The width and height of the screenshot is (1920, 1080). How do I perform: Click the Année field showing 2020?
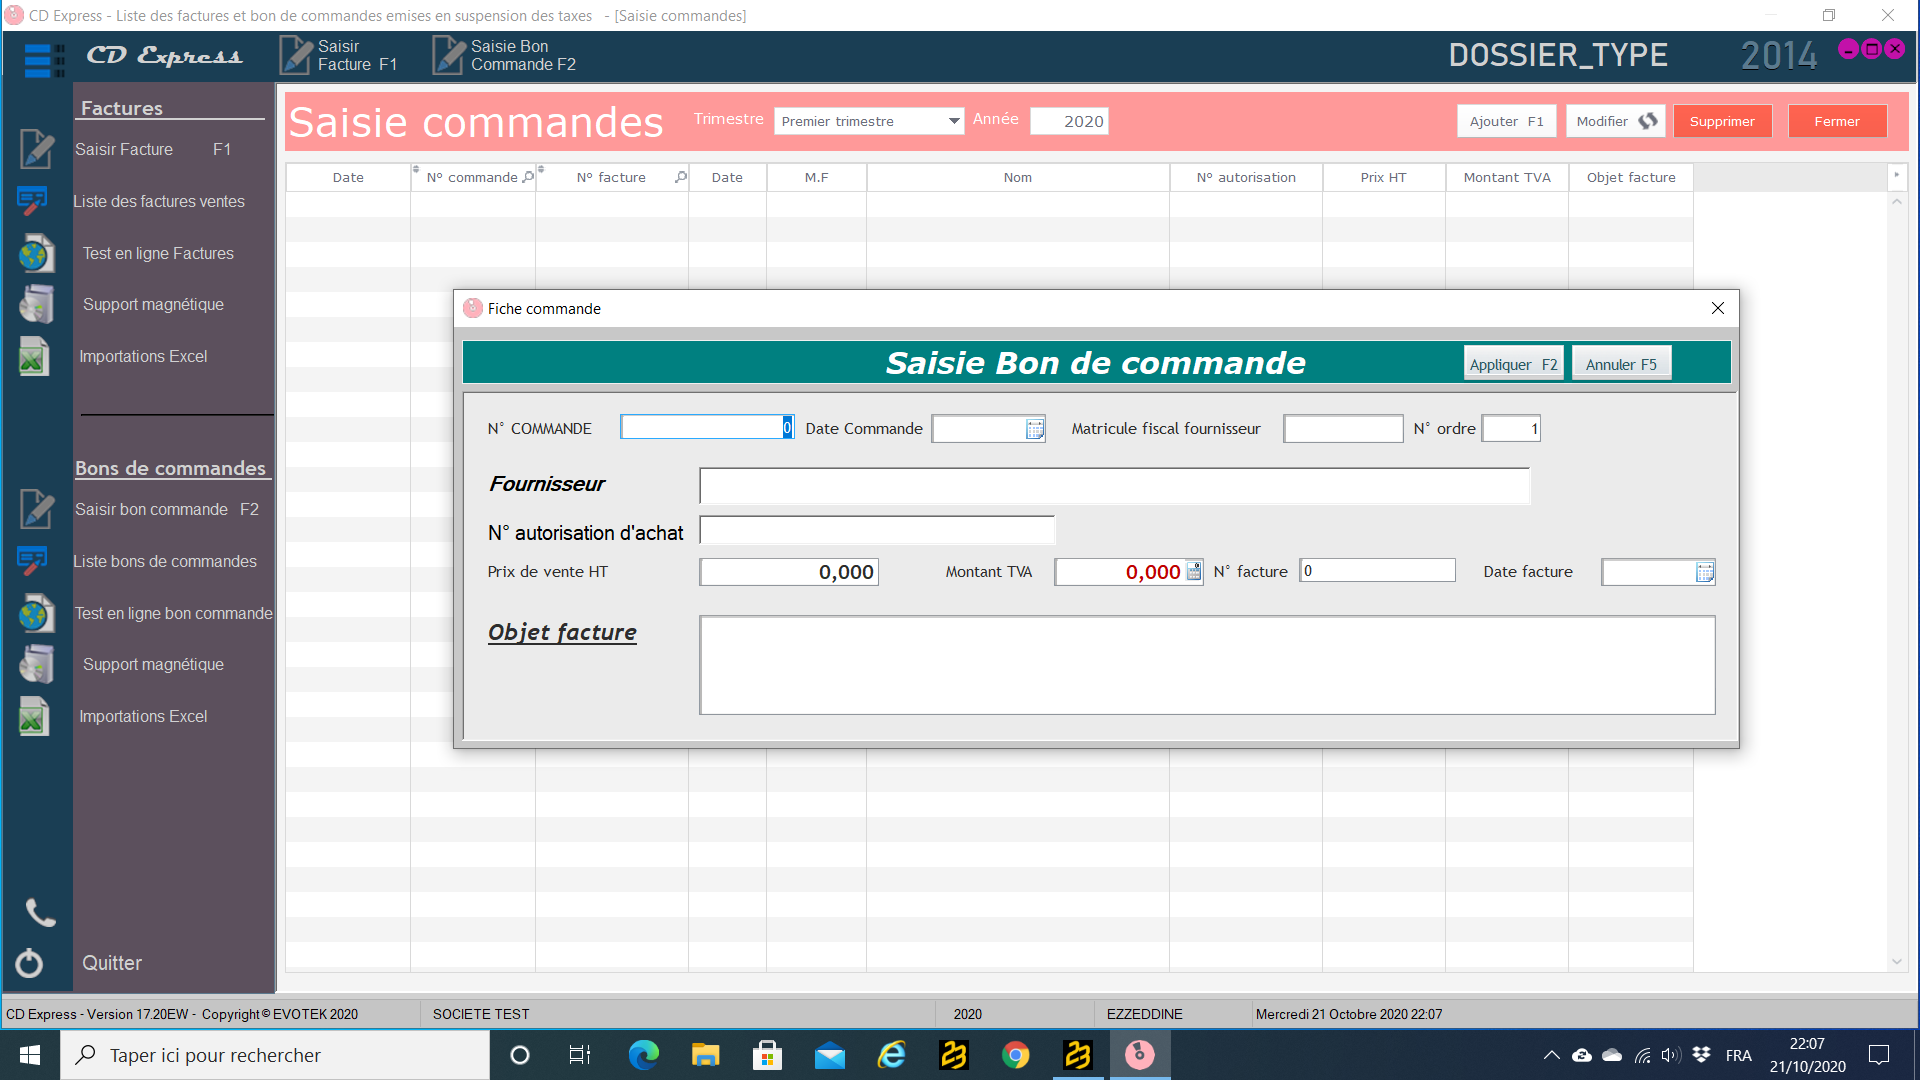click(x=1069, y=121)
